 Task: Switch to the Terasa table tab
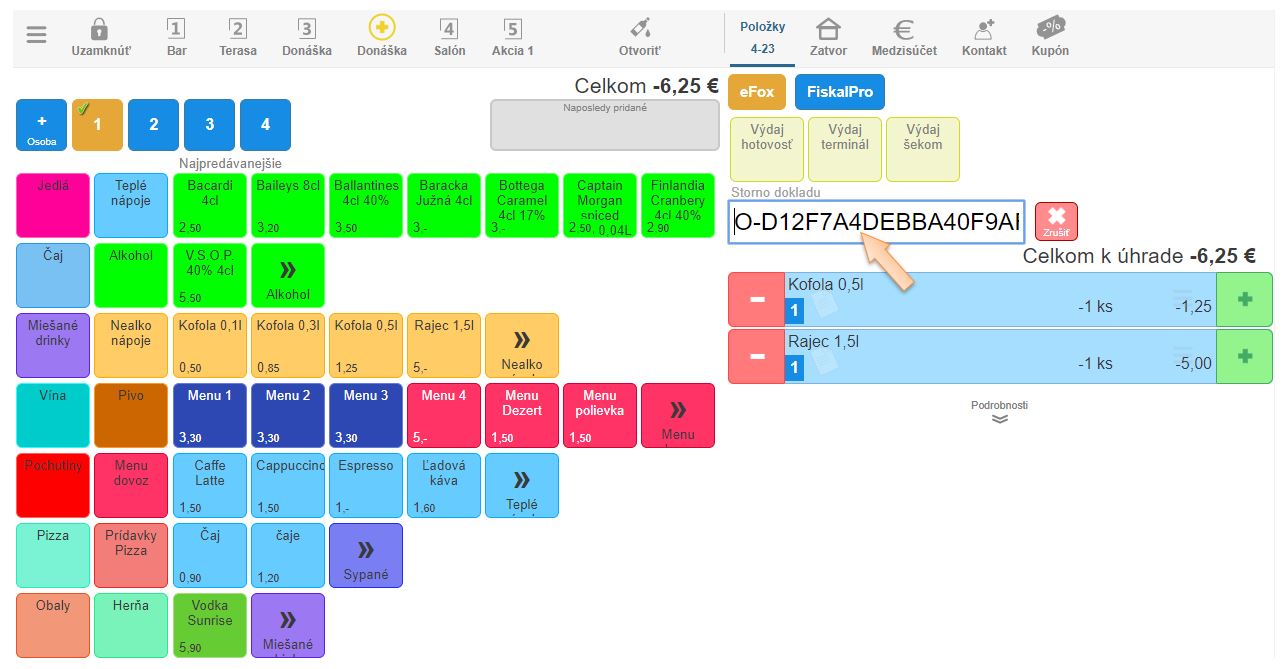[238, 37]
